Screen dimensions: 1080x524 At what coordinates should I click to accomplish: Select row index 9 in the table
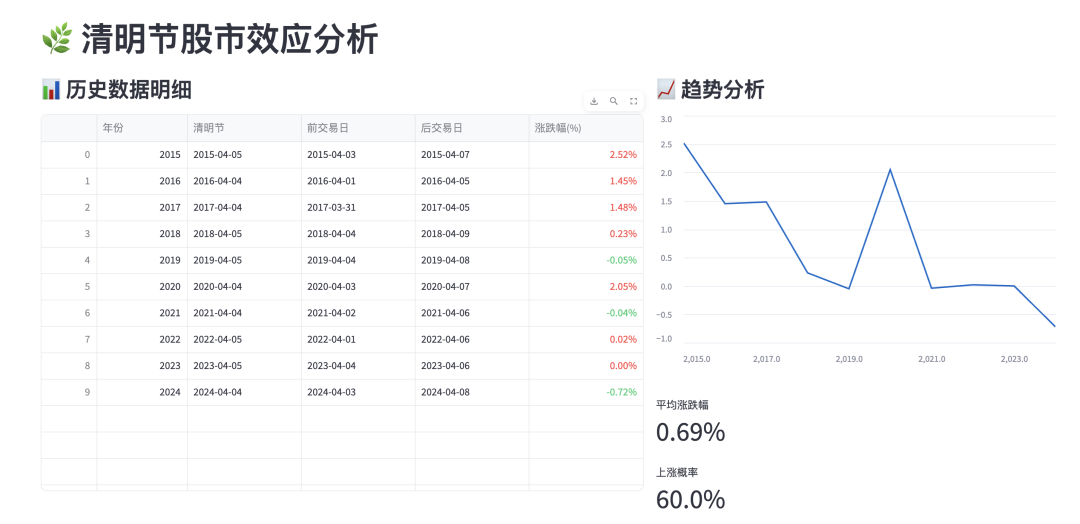[x=69, y=392]
